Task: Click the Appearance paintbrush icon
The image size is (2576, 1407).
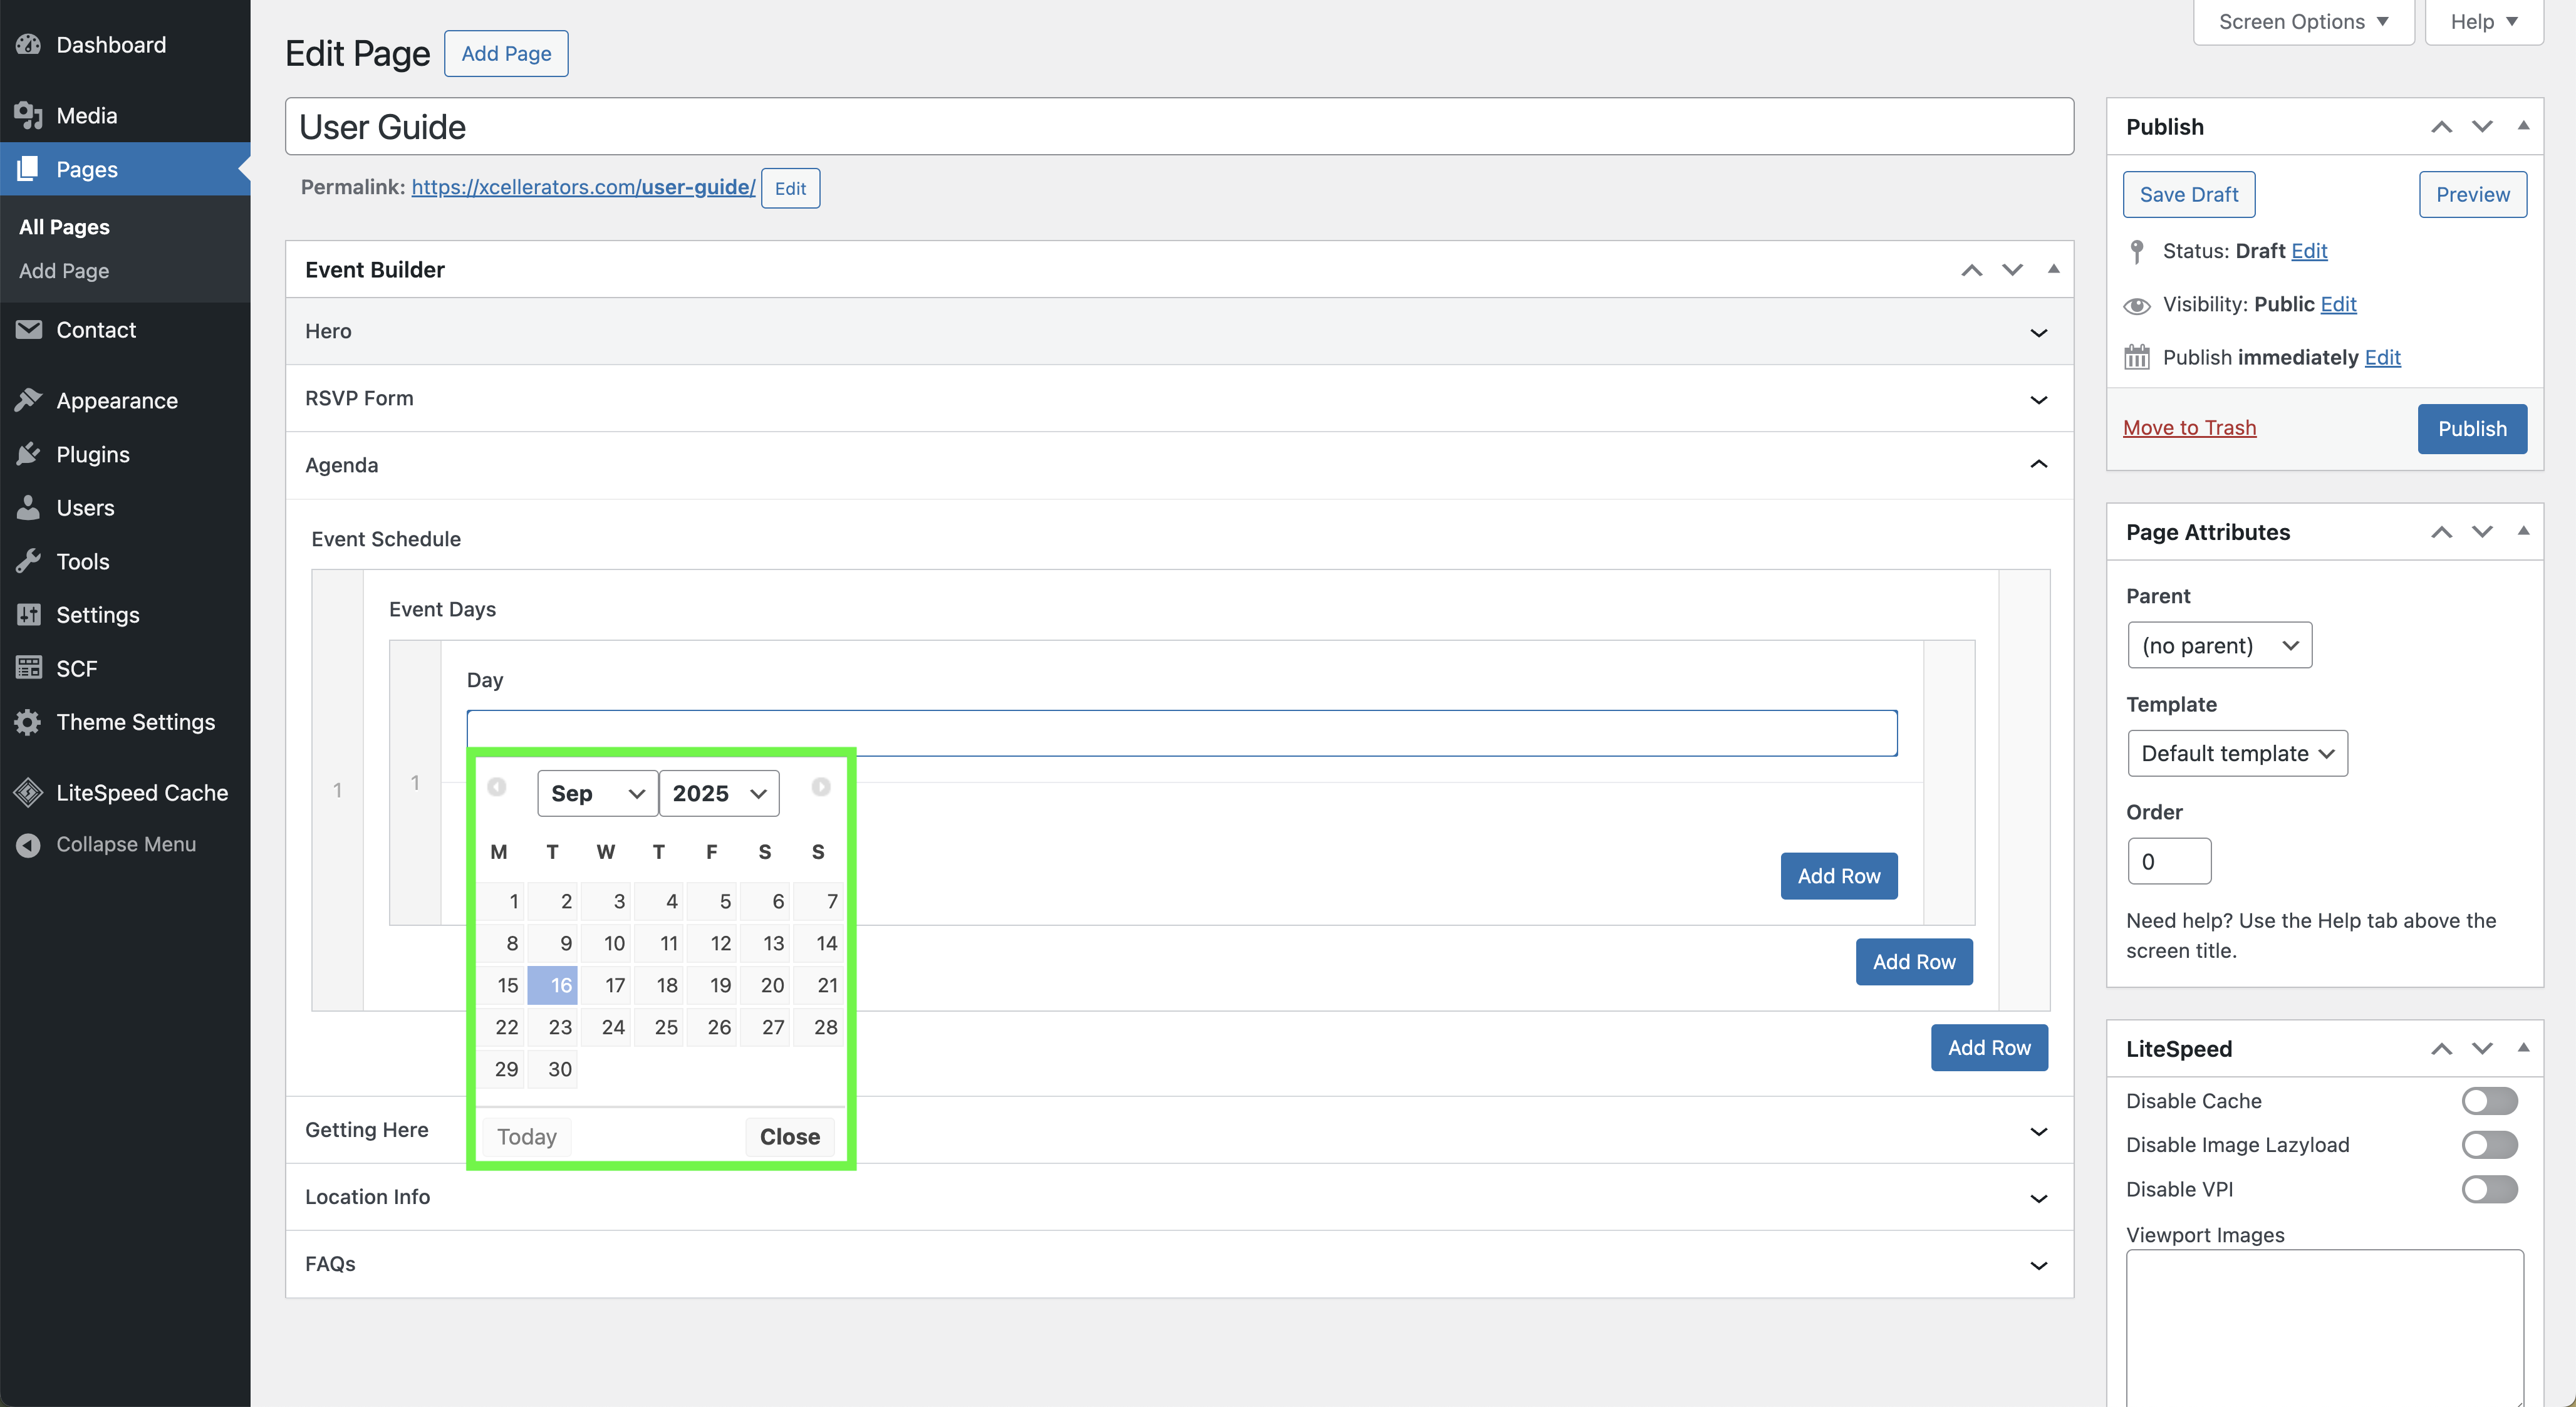Action: pyautogui.click(x=28, y=401)
